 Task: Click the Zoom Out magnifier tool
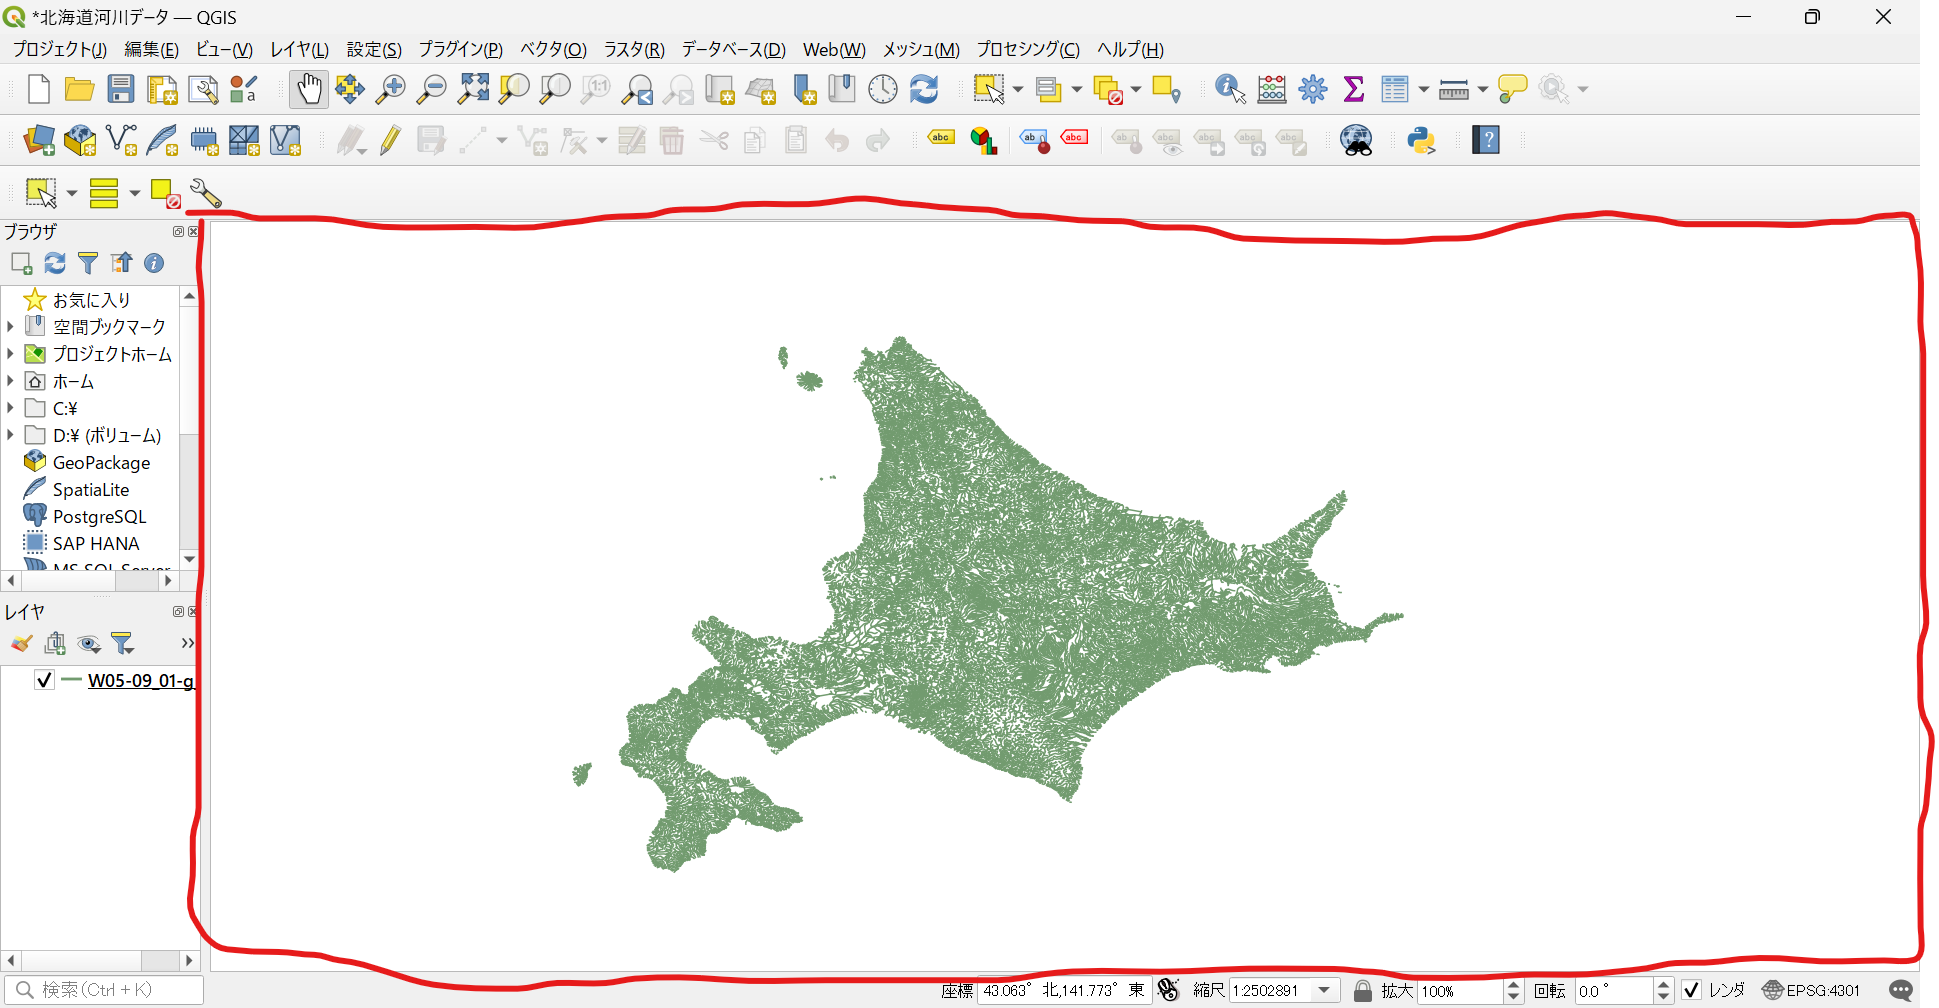coord(431,89)
